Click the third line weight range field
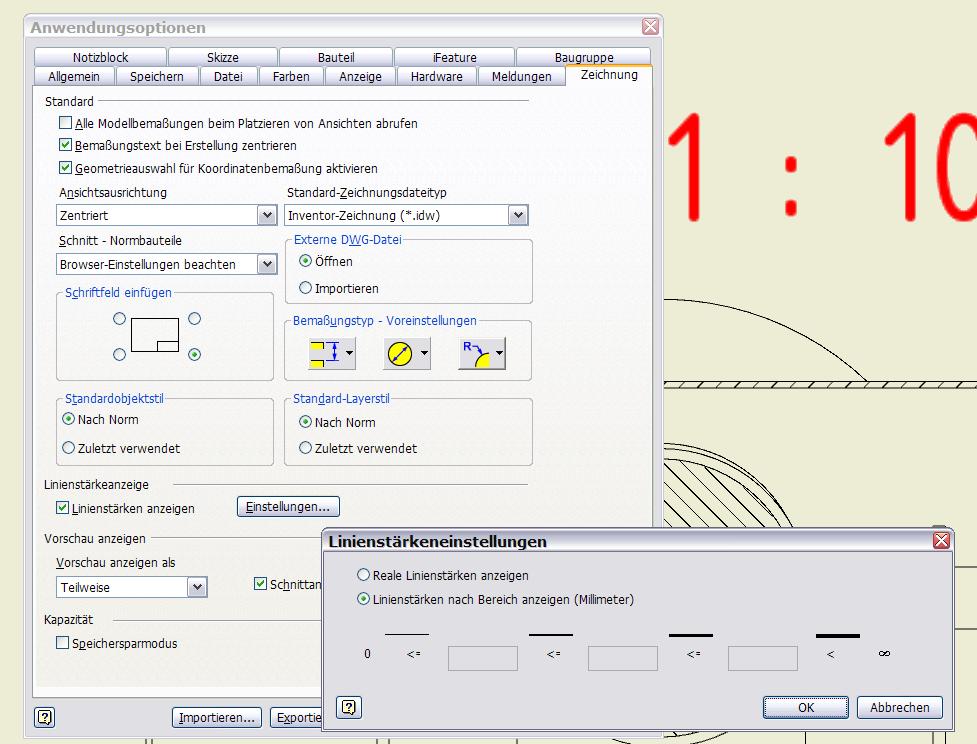 click(763, 658)
